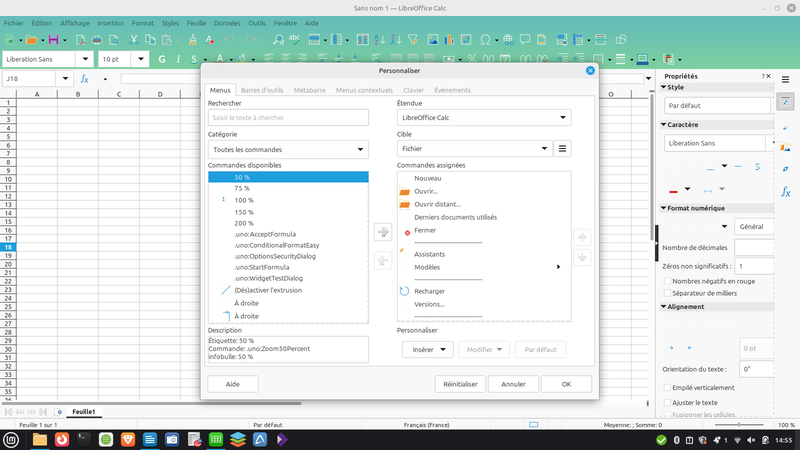Click the Cut scissors icon
Image resolution: width=800 pixels, height=450 pixels.
134,40
